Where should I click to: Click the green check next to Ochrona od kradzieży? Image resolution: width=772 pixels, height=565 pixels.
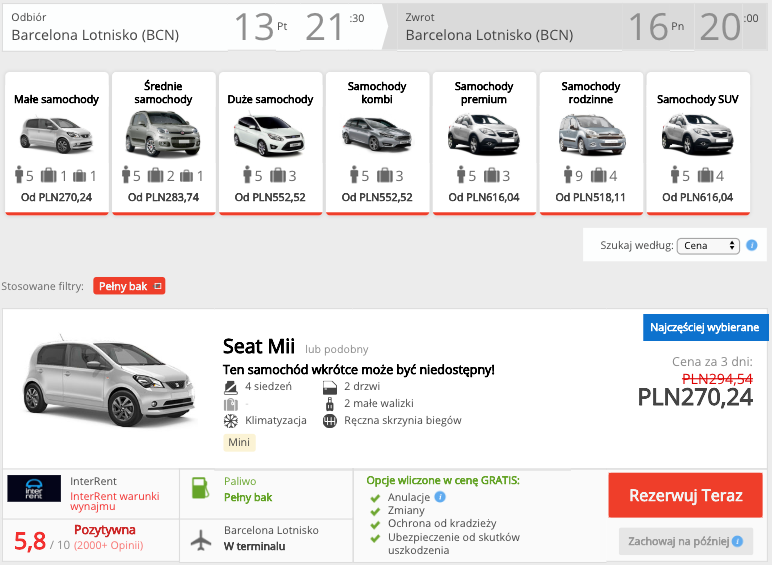(x=376, y=525)
